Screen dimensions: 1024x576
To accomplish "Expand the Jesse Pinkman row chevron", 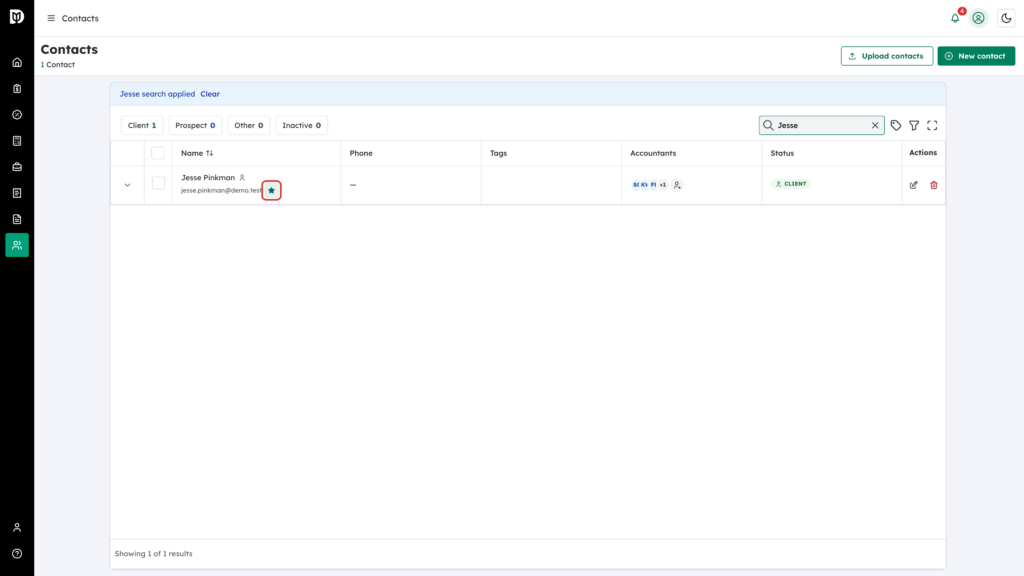I will pyautogui.click(x=127, y=185).
